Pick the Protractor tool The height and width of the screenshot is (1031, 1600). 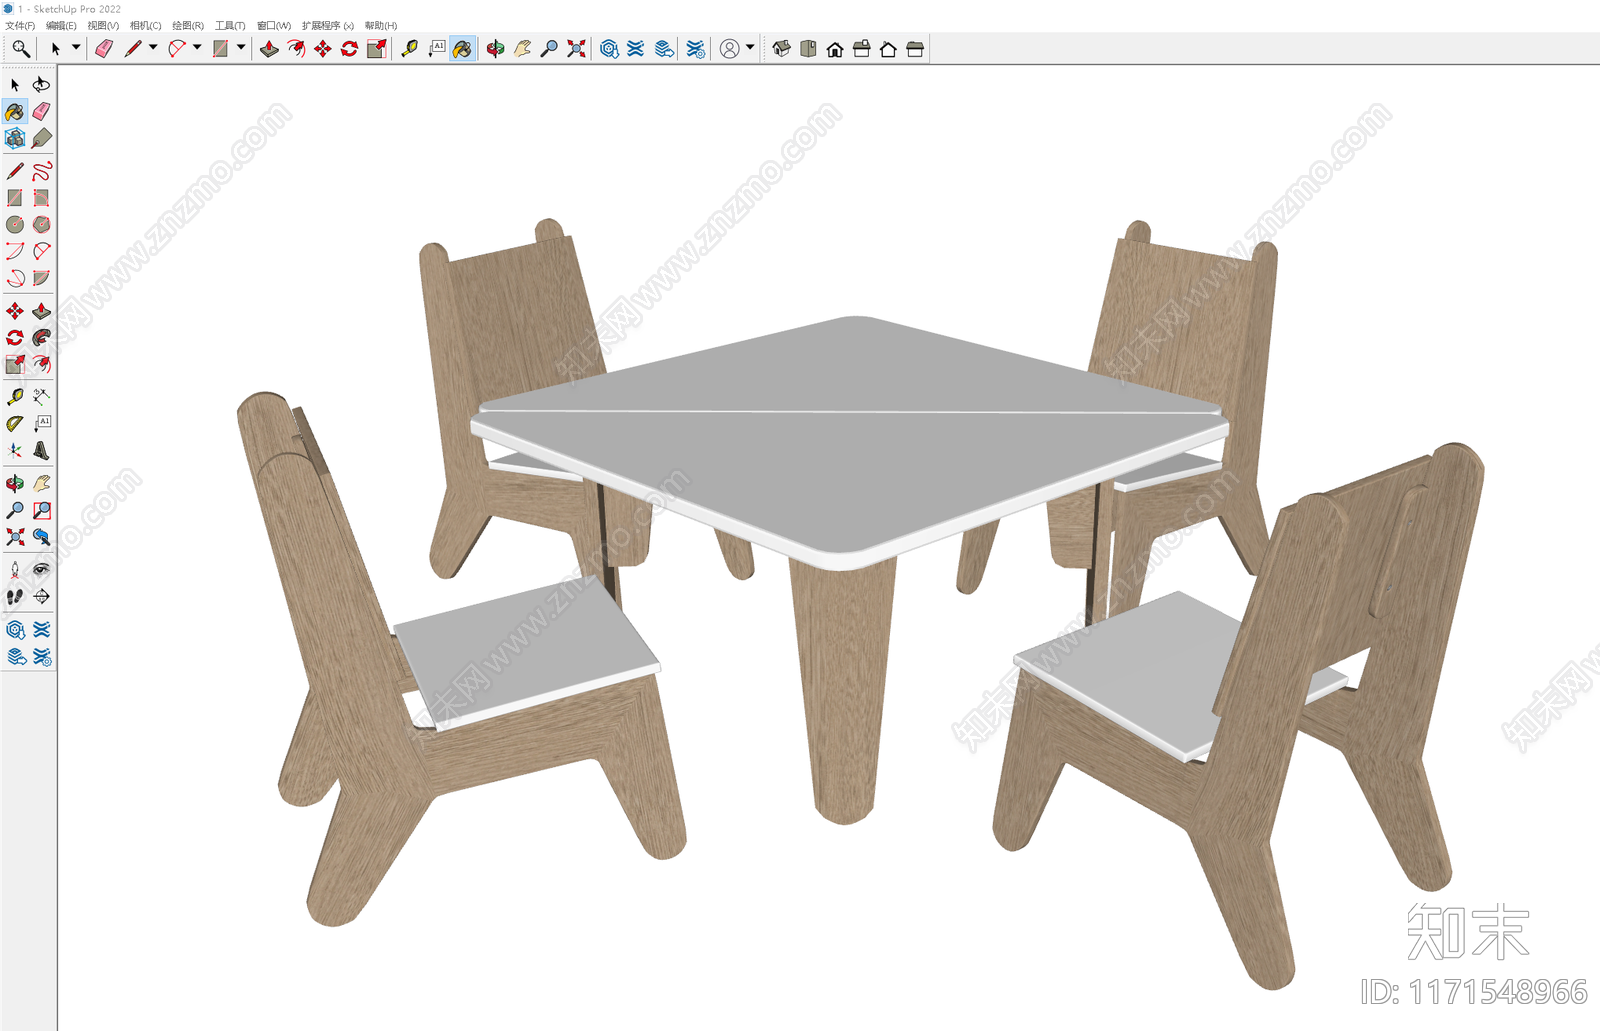tap(15, 424)
